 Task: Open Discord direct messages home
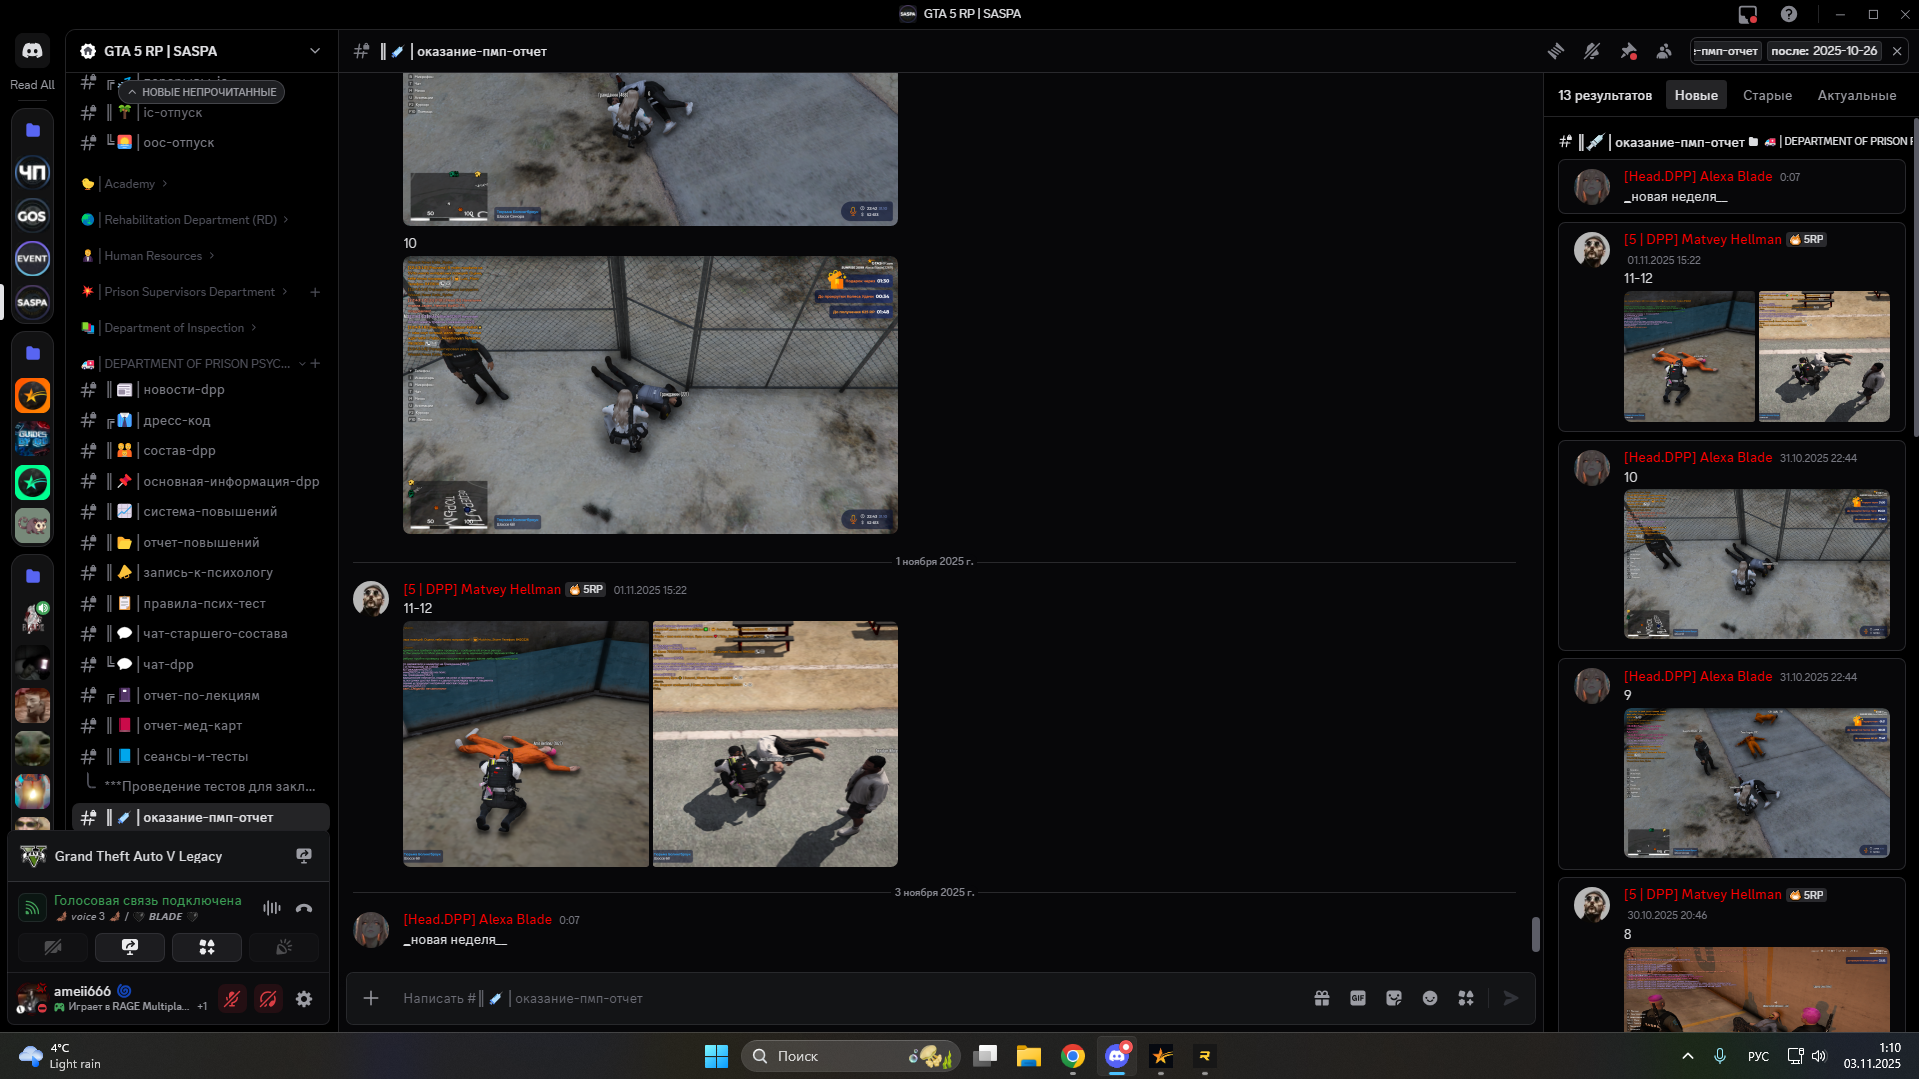coord(32,50)
